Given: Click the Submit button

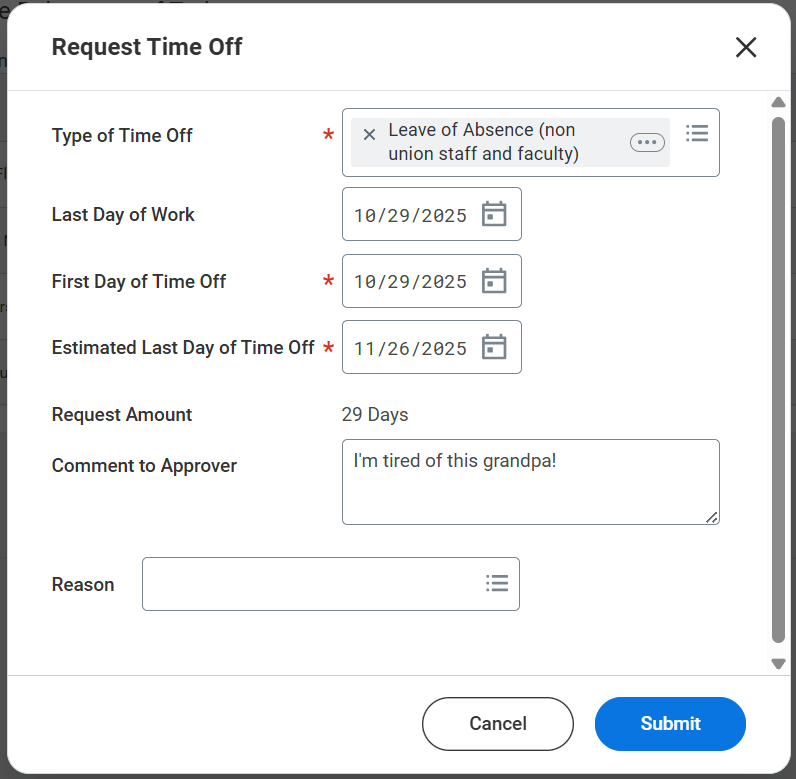Looking at the screenshot, I should click(670, 723).
